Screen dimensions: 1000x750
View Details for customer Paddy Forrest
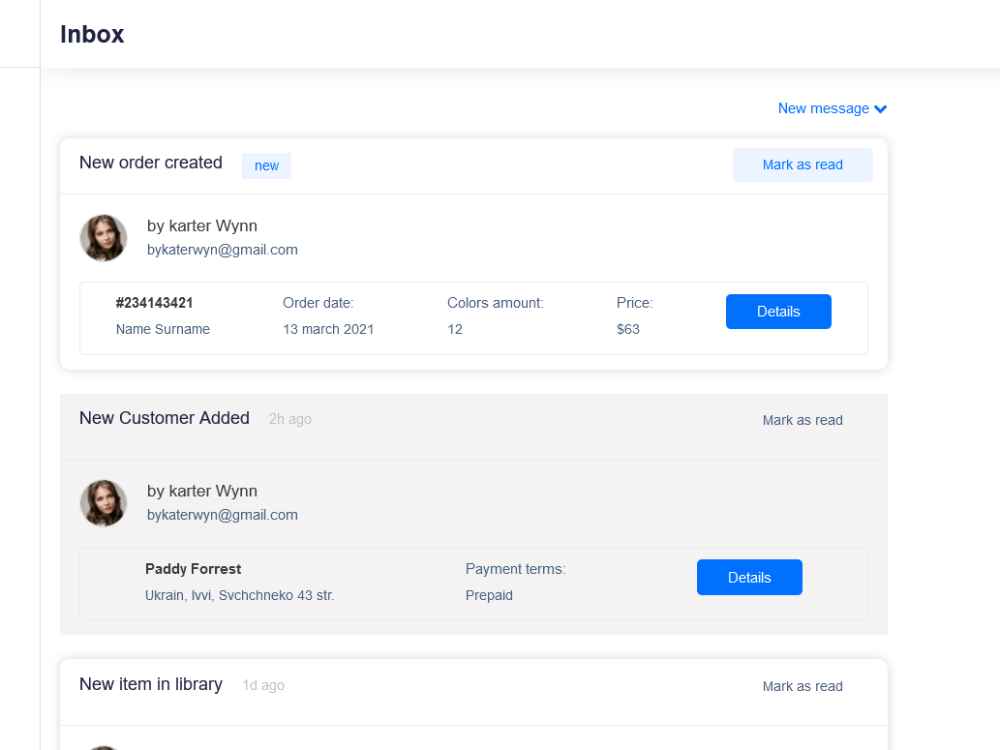click(749, 577)
